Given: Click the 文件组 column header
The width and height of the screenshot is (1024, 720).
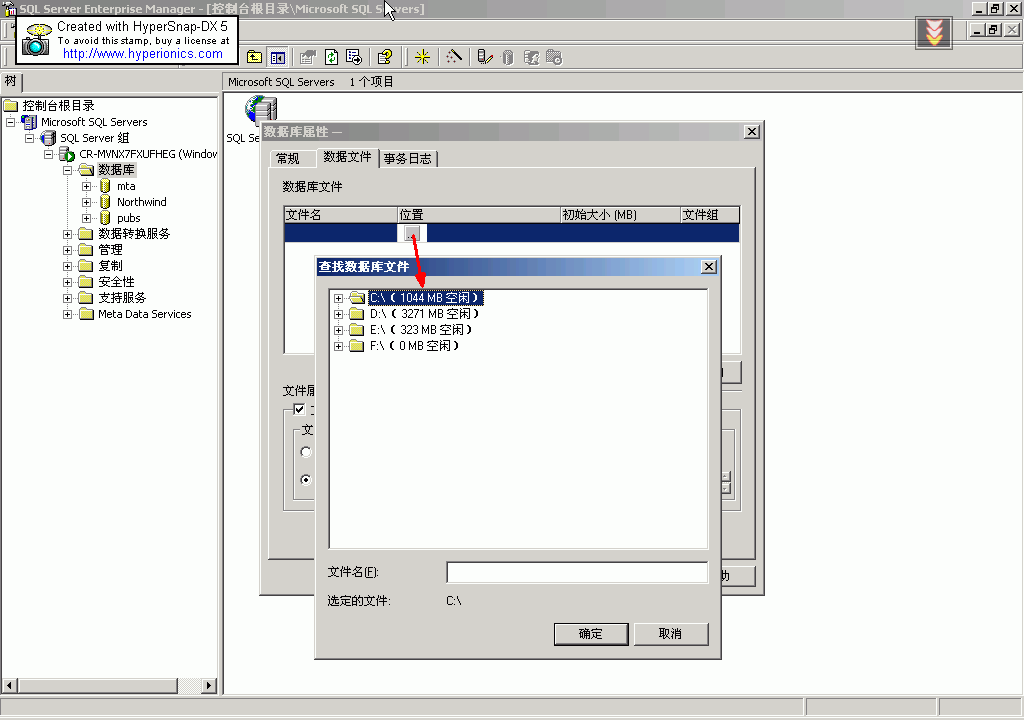Looking at the screenshot, I should (x=710, y=215).
